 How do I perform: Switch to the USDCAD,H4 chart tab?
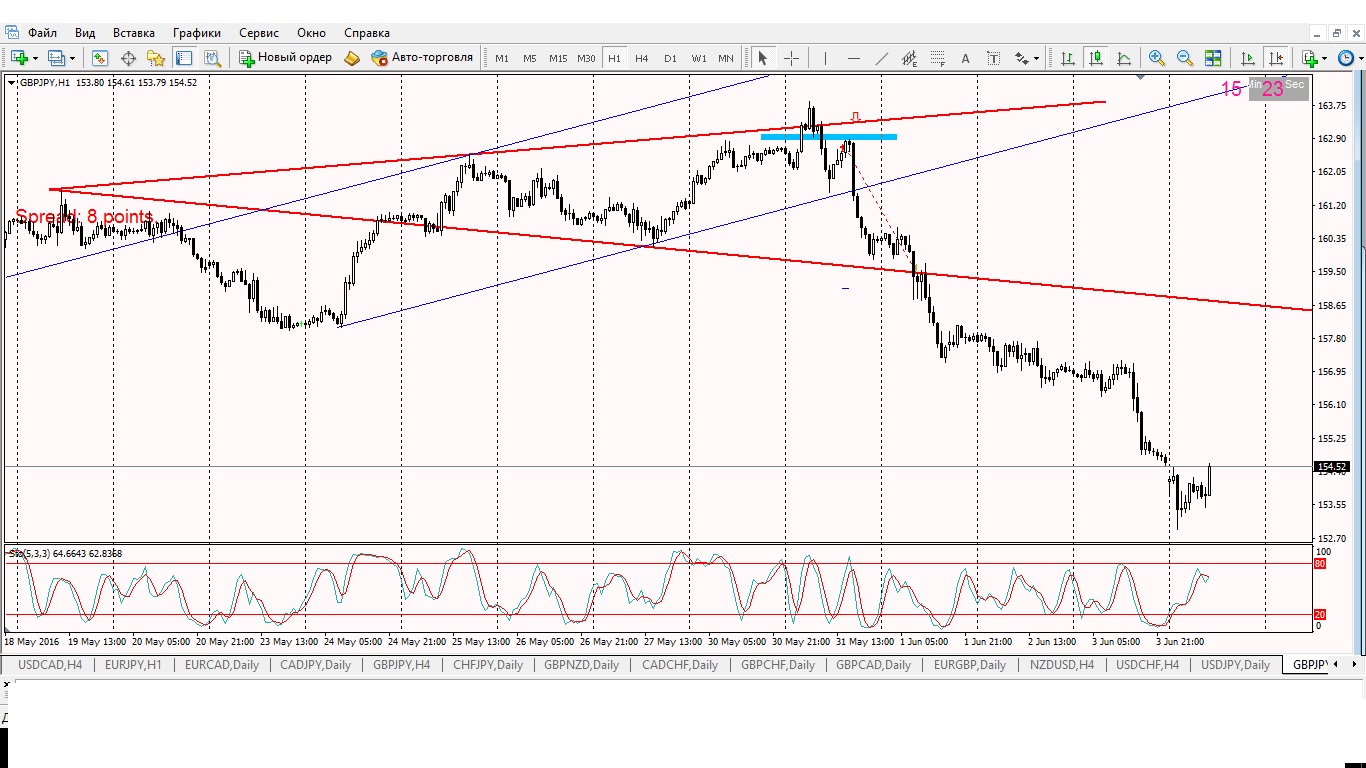click(x=50, y=664)
